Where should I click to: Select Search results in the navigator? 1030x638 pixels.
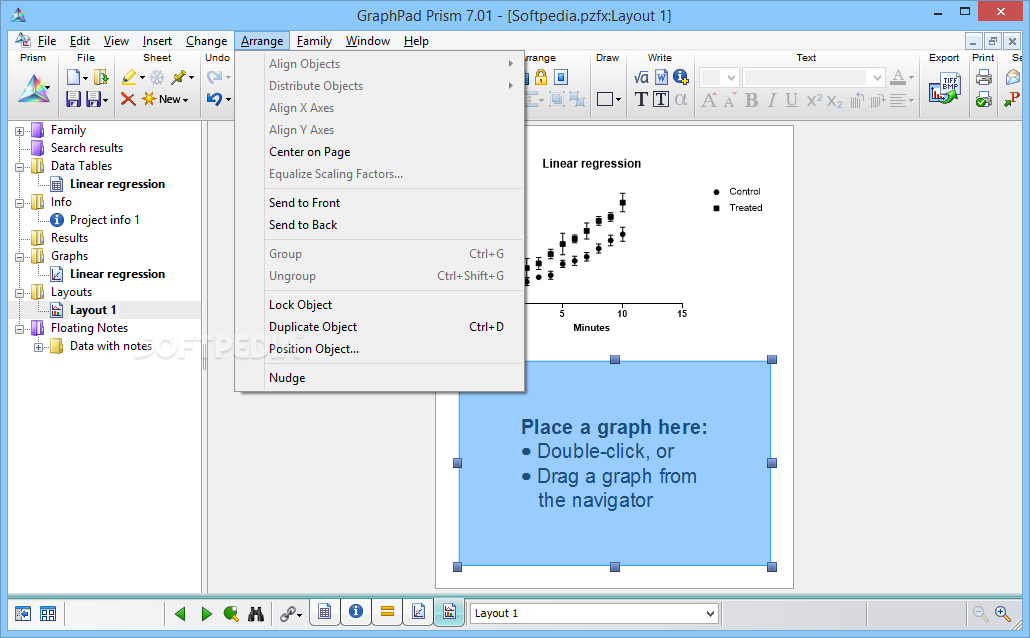point(87,148)
